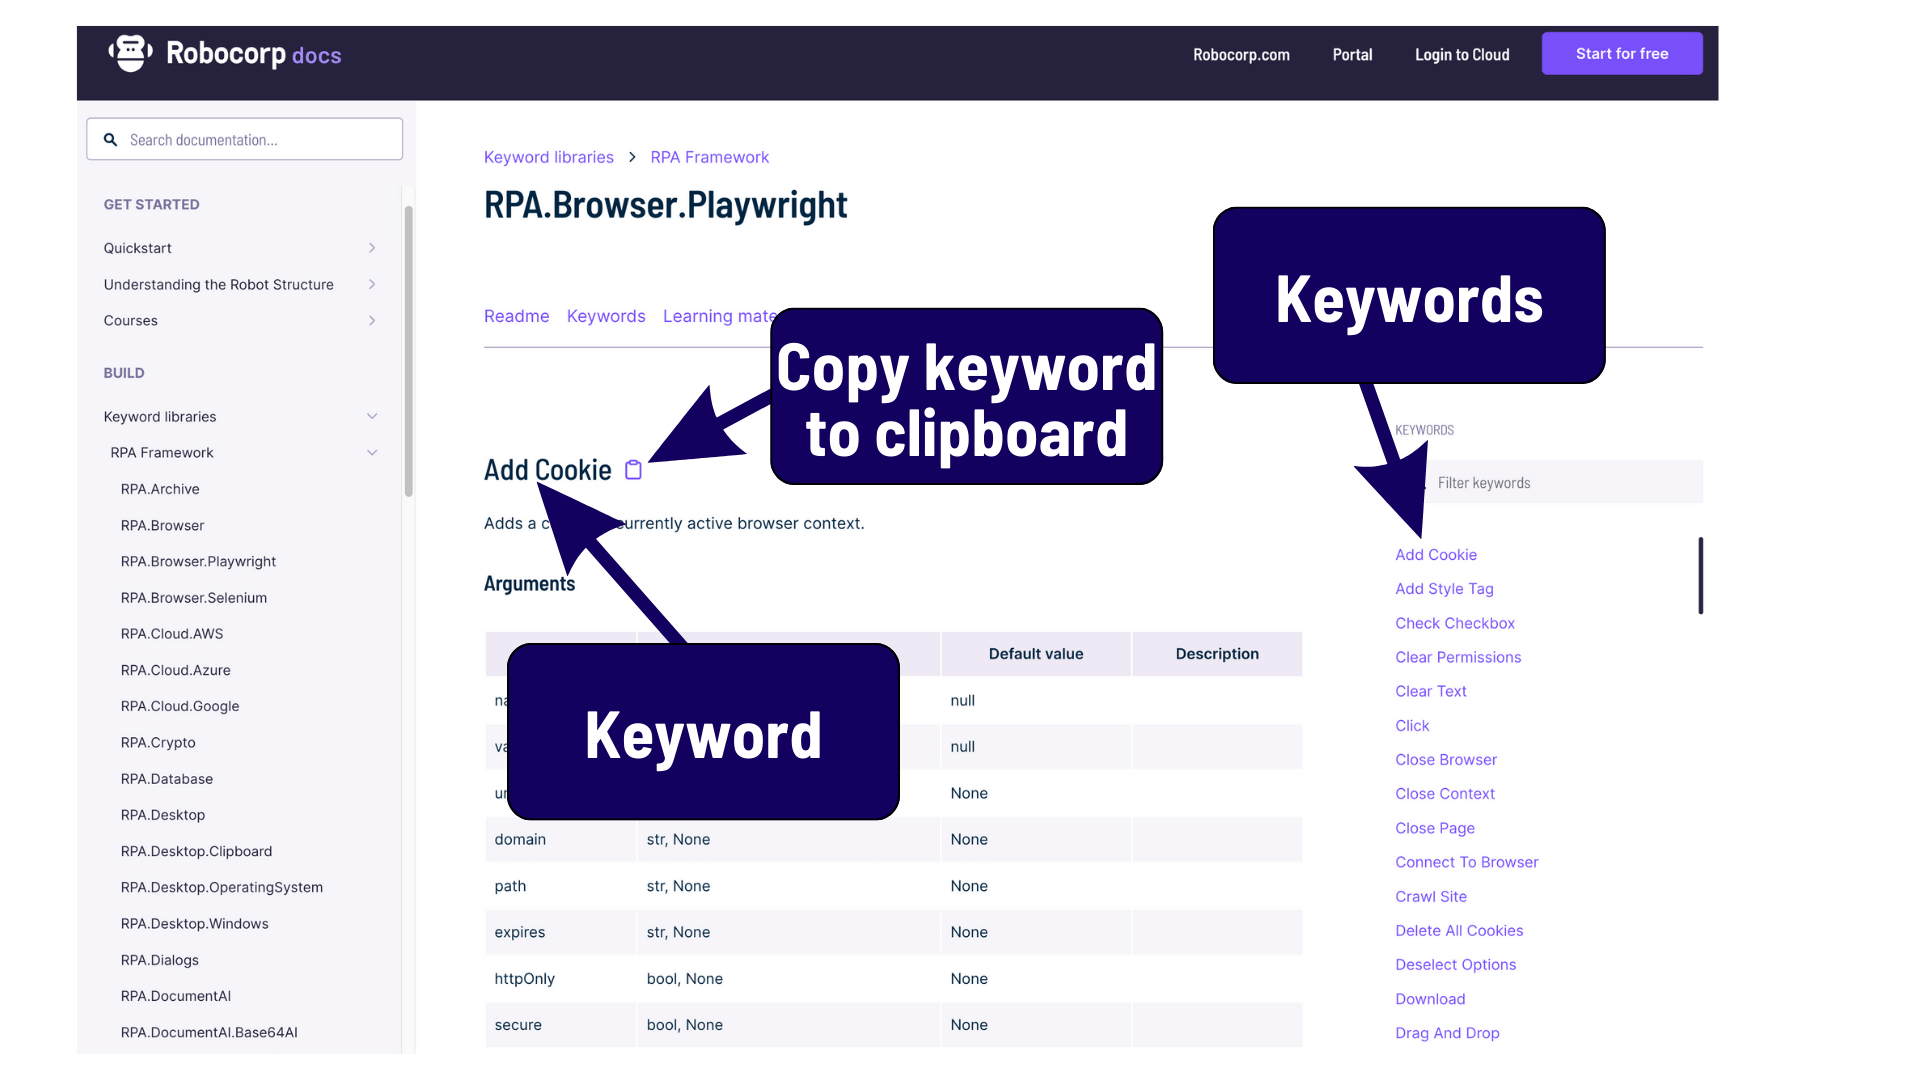Open RPA.DocumentAI.Base64AI in the sidebar
Image resolution: width=1920 pixels, height=1080 pixels.
point(209,1032)
